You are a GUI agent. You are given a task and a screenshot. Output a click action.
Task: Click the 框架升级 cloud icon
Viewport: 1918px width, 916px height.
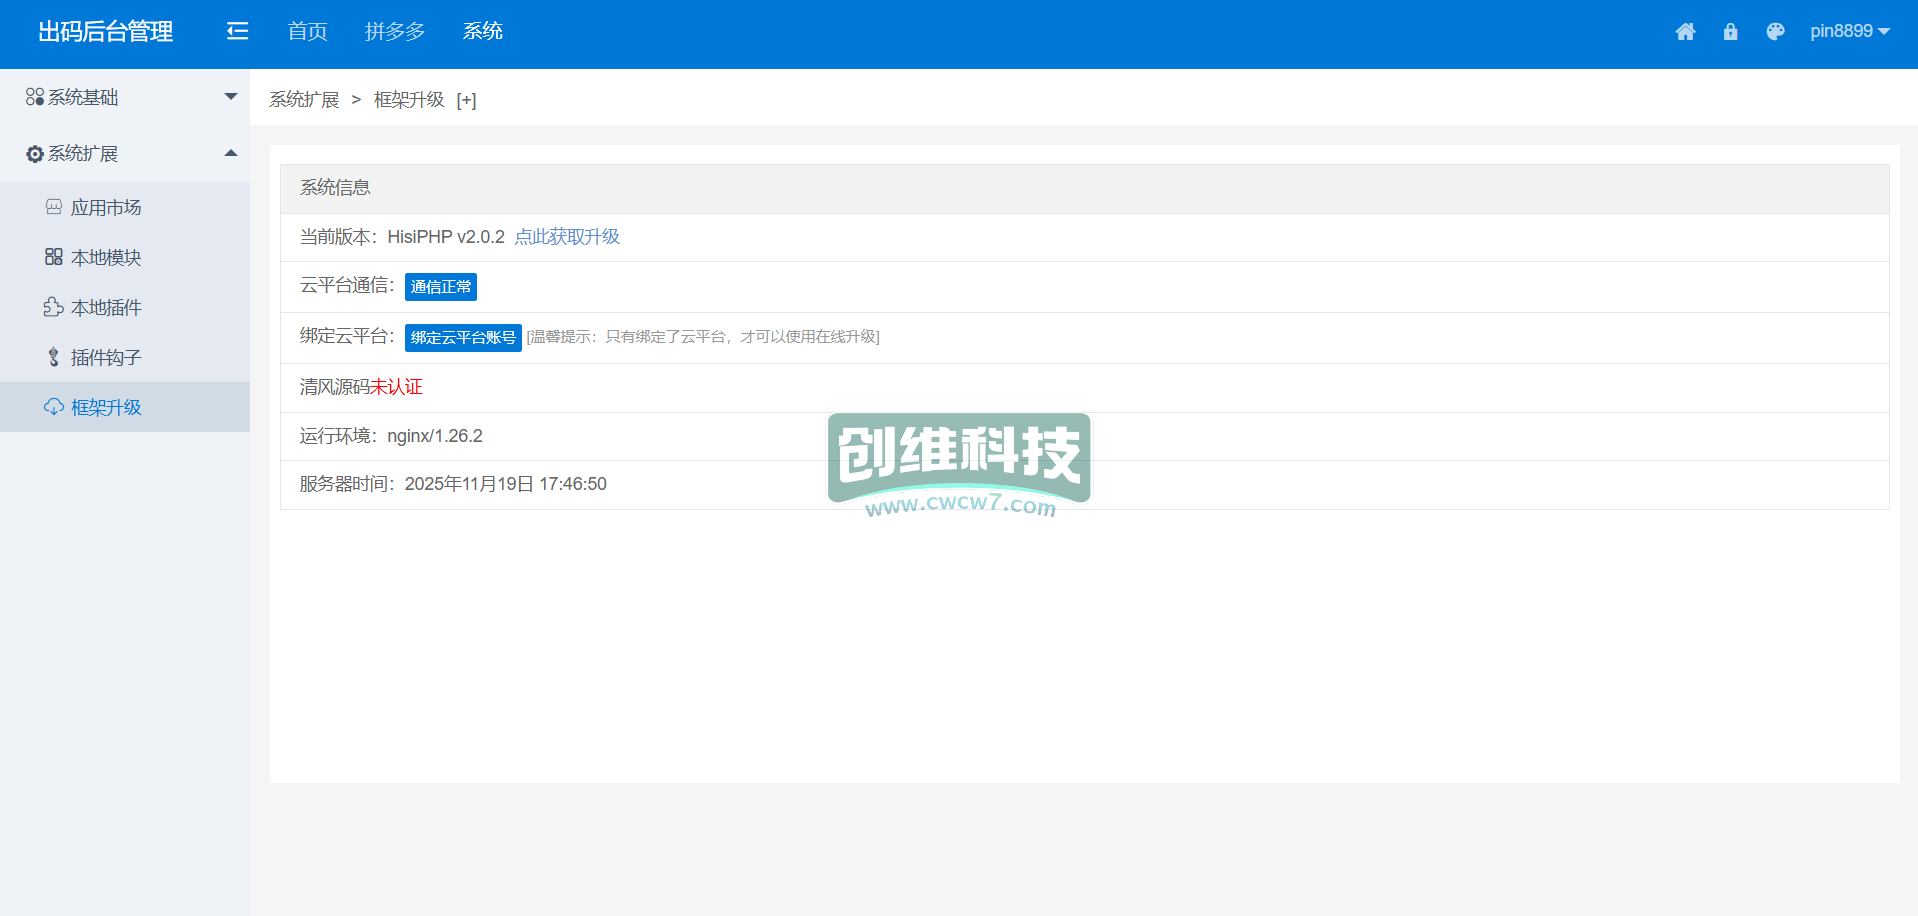pyautogui.click(x=54, y=407)
